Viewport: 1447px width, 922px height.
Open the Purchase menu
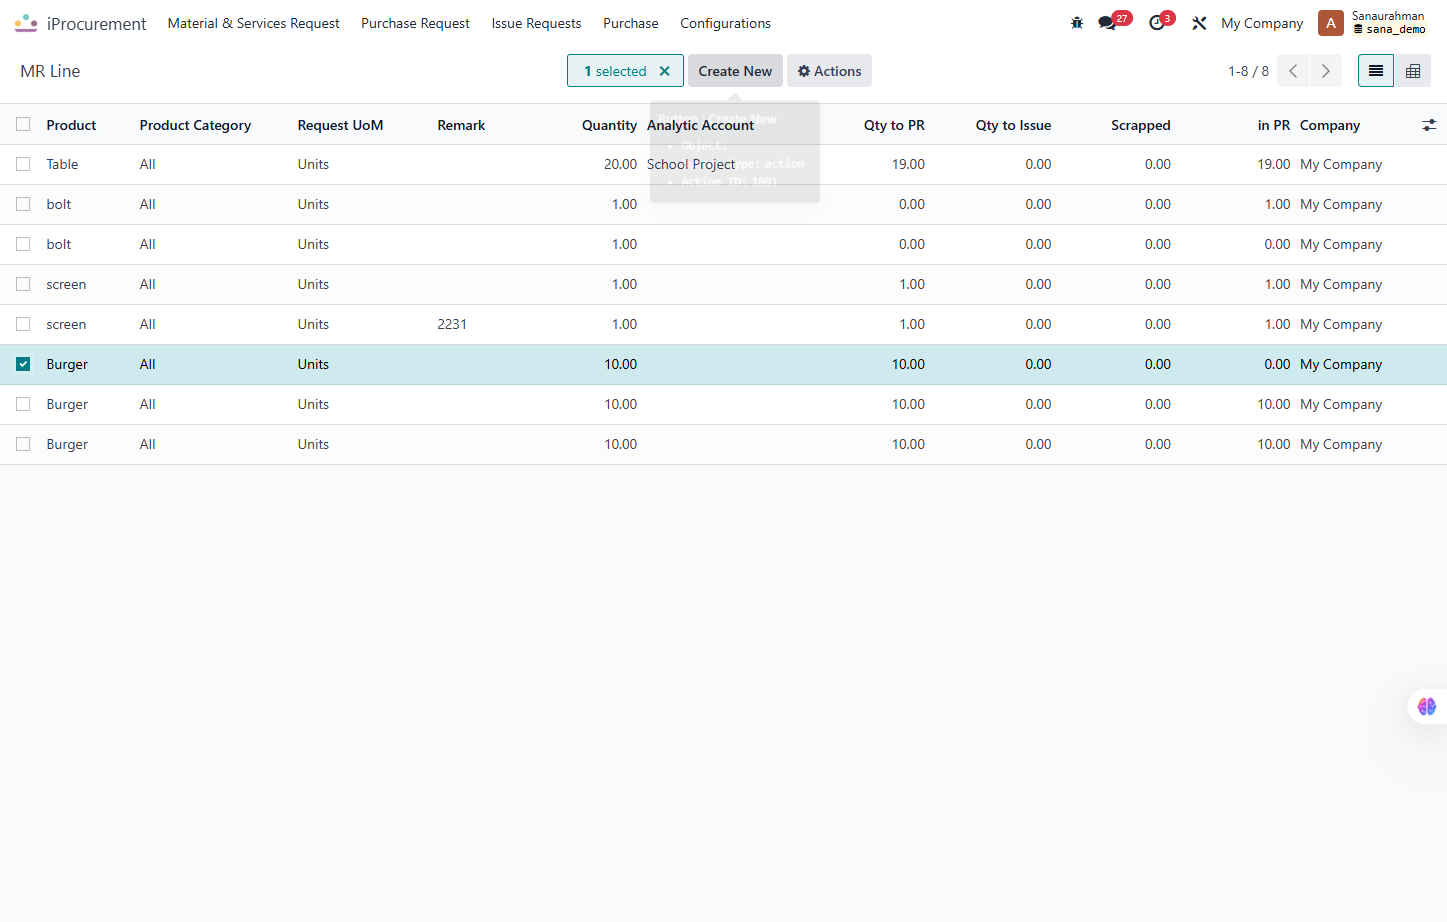point(631,23)
